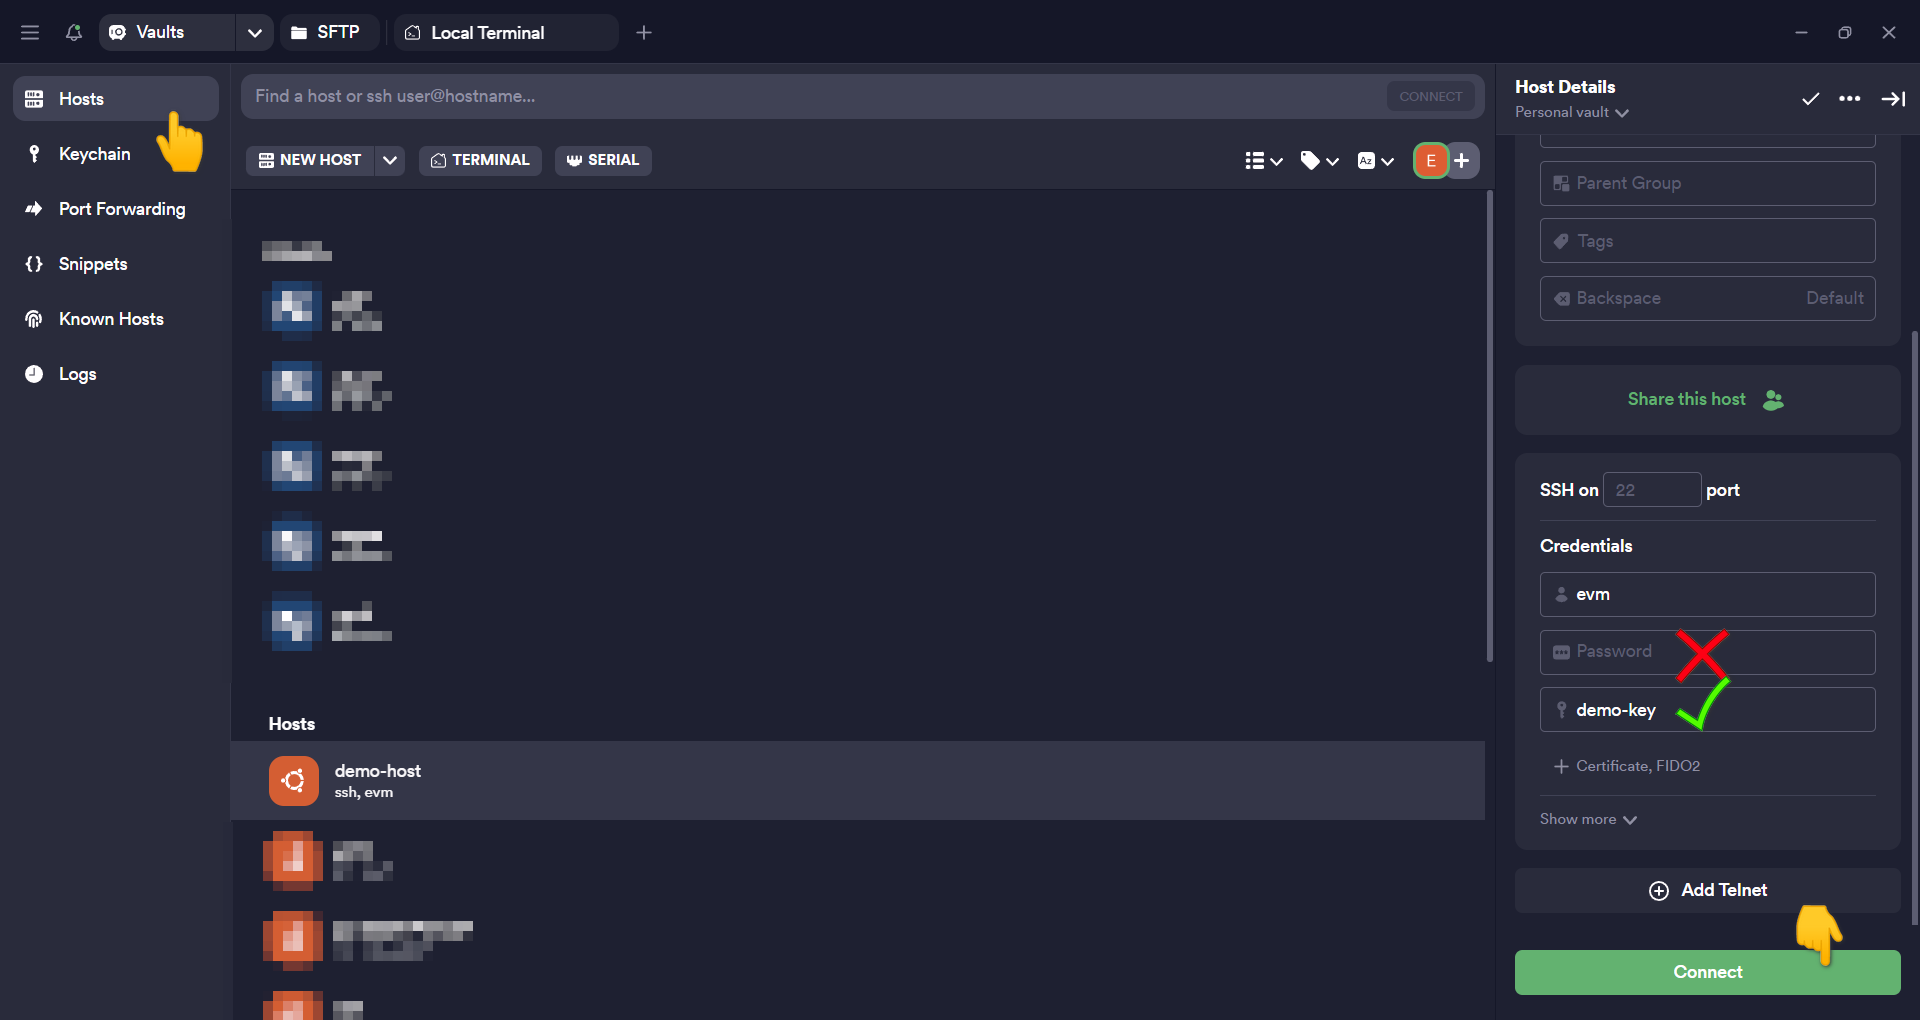Viewport: 1920px width, 1020px height.
Task: Click the SSH port number field
Action: (x=1651, y=490)
